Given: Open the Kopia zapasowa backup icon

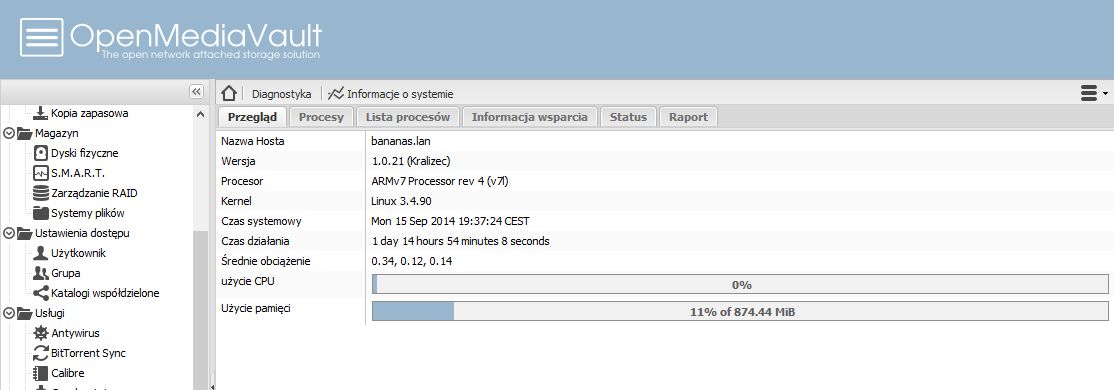Looking at the screenshot, I should pyautogui.click(x=40, y=113).
